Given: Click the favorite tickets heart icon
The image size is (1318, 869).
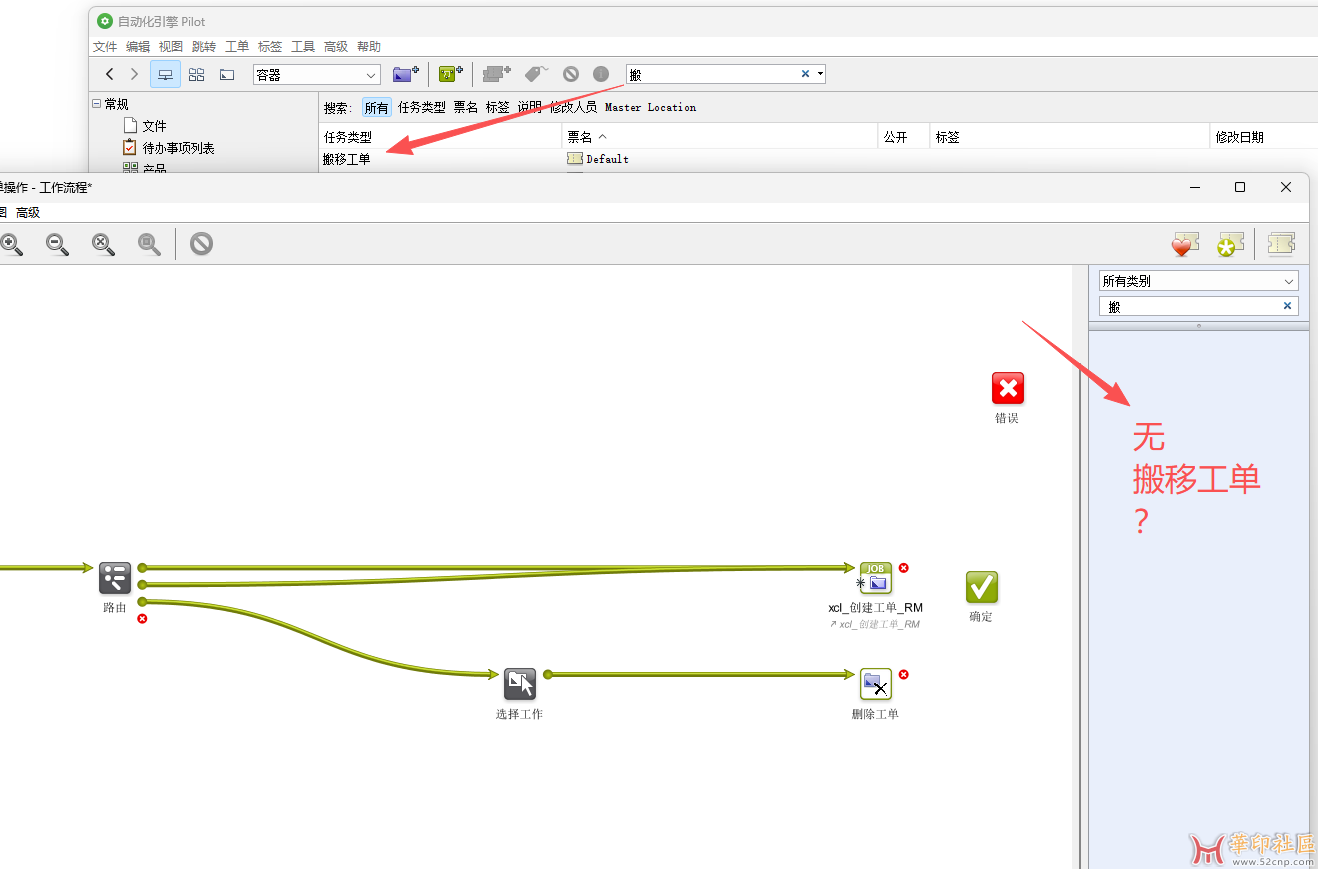Looking at the screenshot, I should [x=1185, y=244].
